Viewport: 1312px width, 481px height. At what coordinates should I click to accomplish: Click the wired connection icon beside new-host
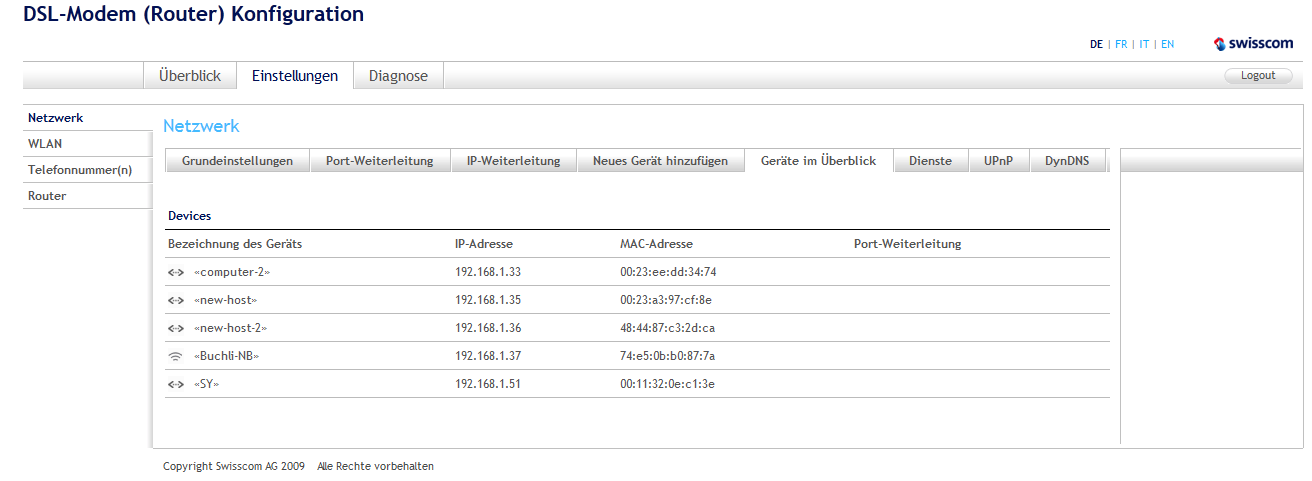(x=175, y=300)
